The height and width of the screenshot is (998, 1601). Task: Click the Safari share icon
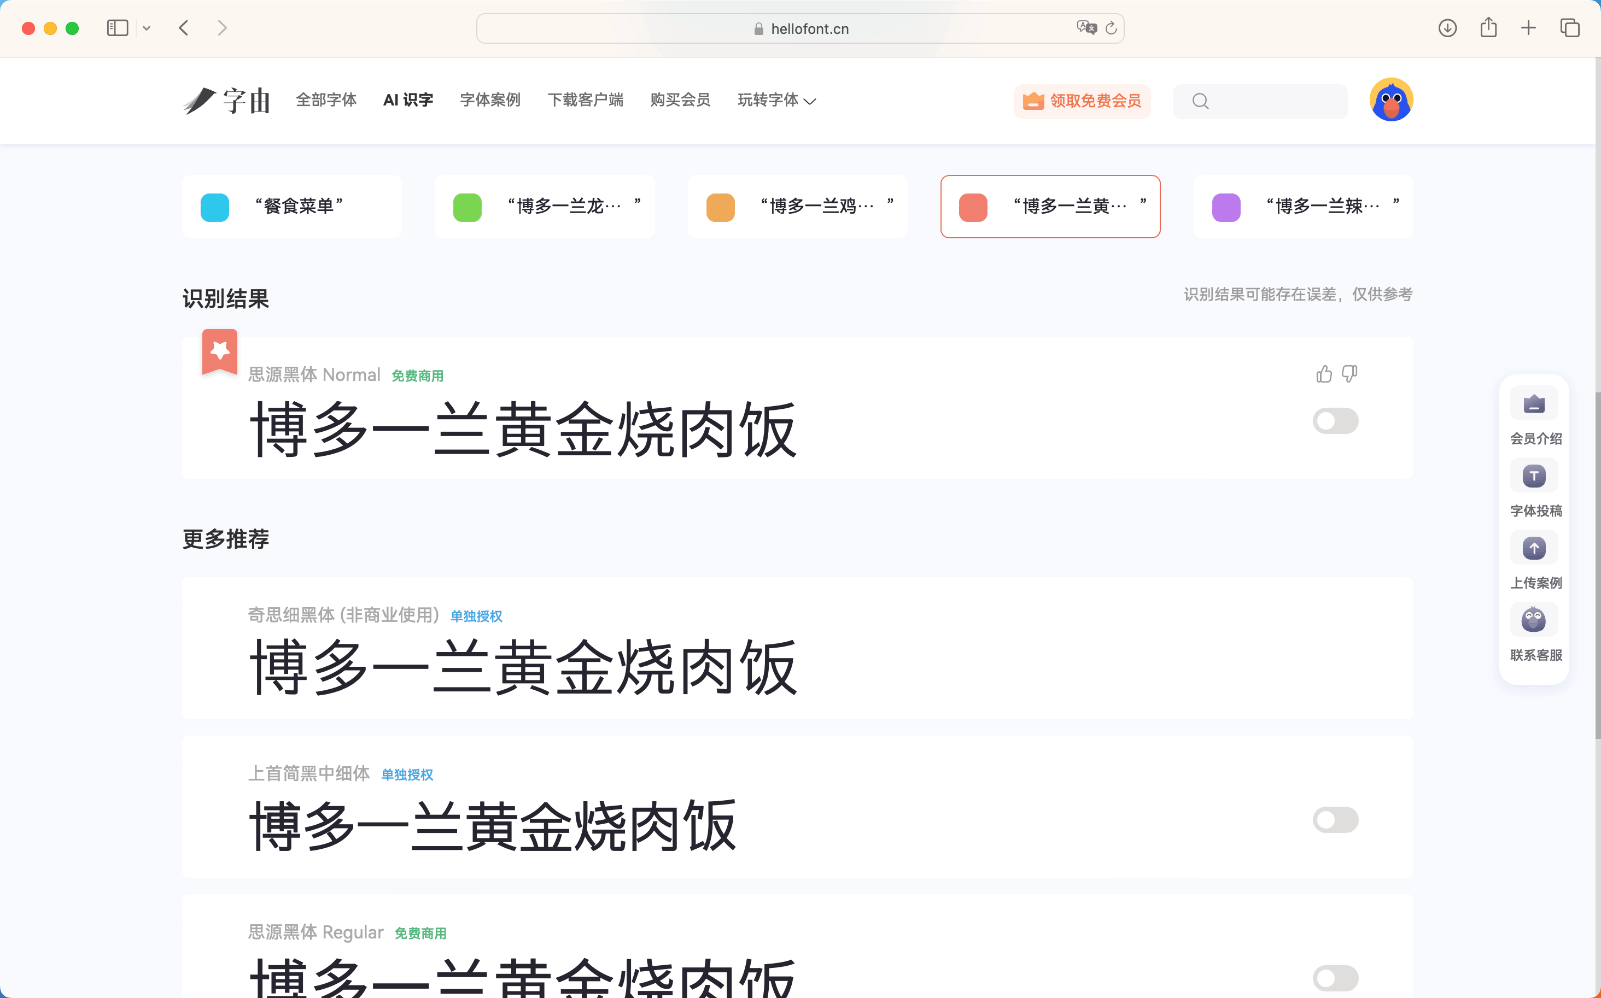(1488, 27)
